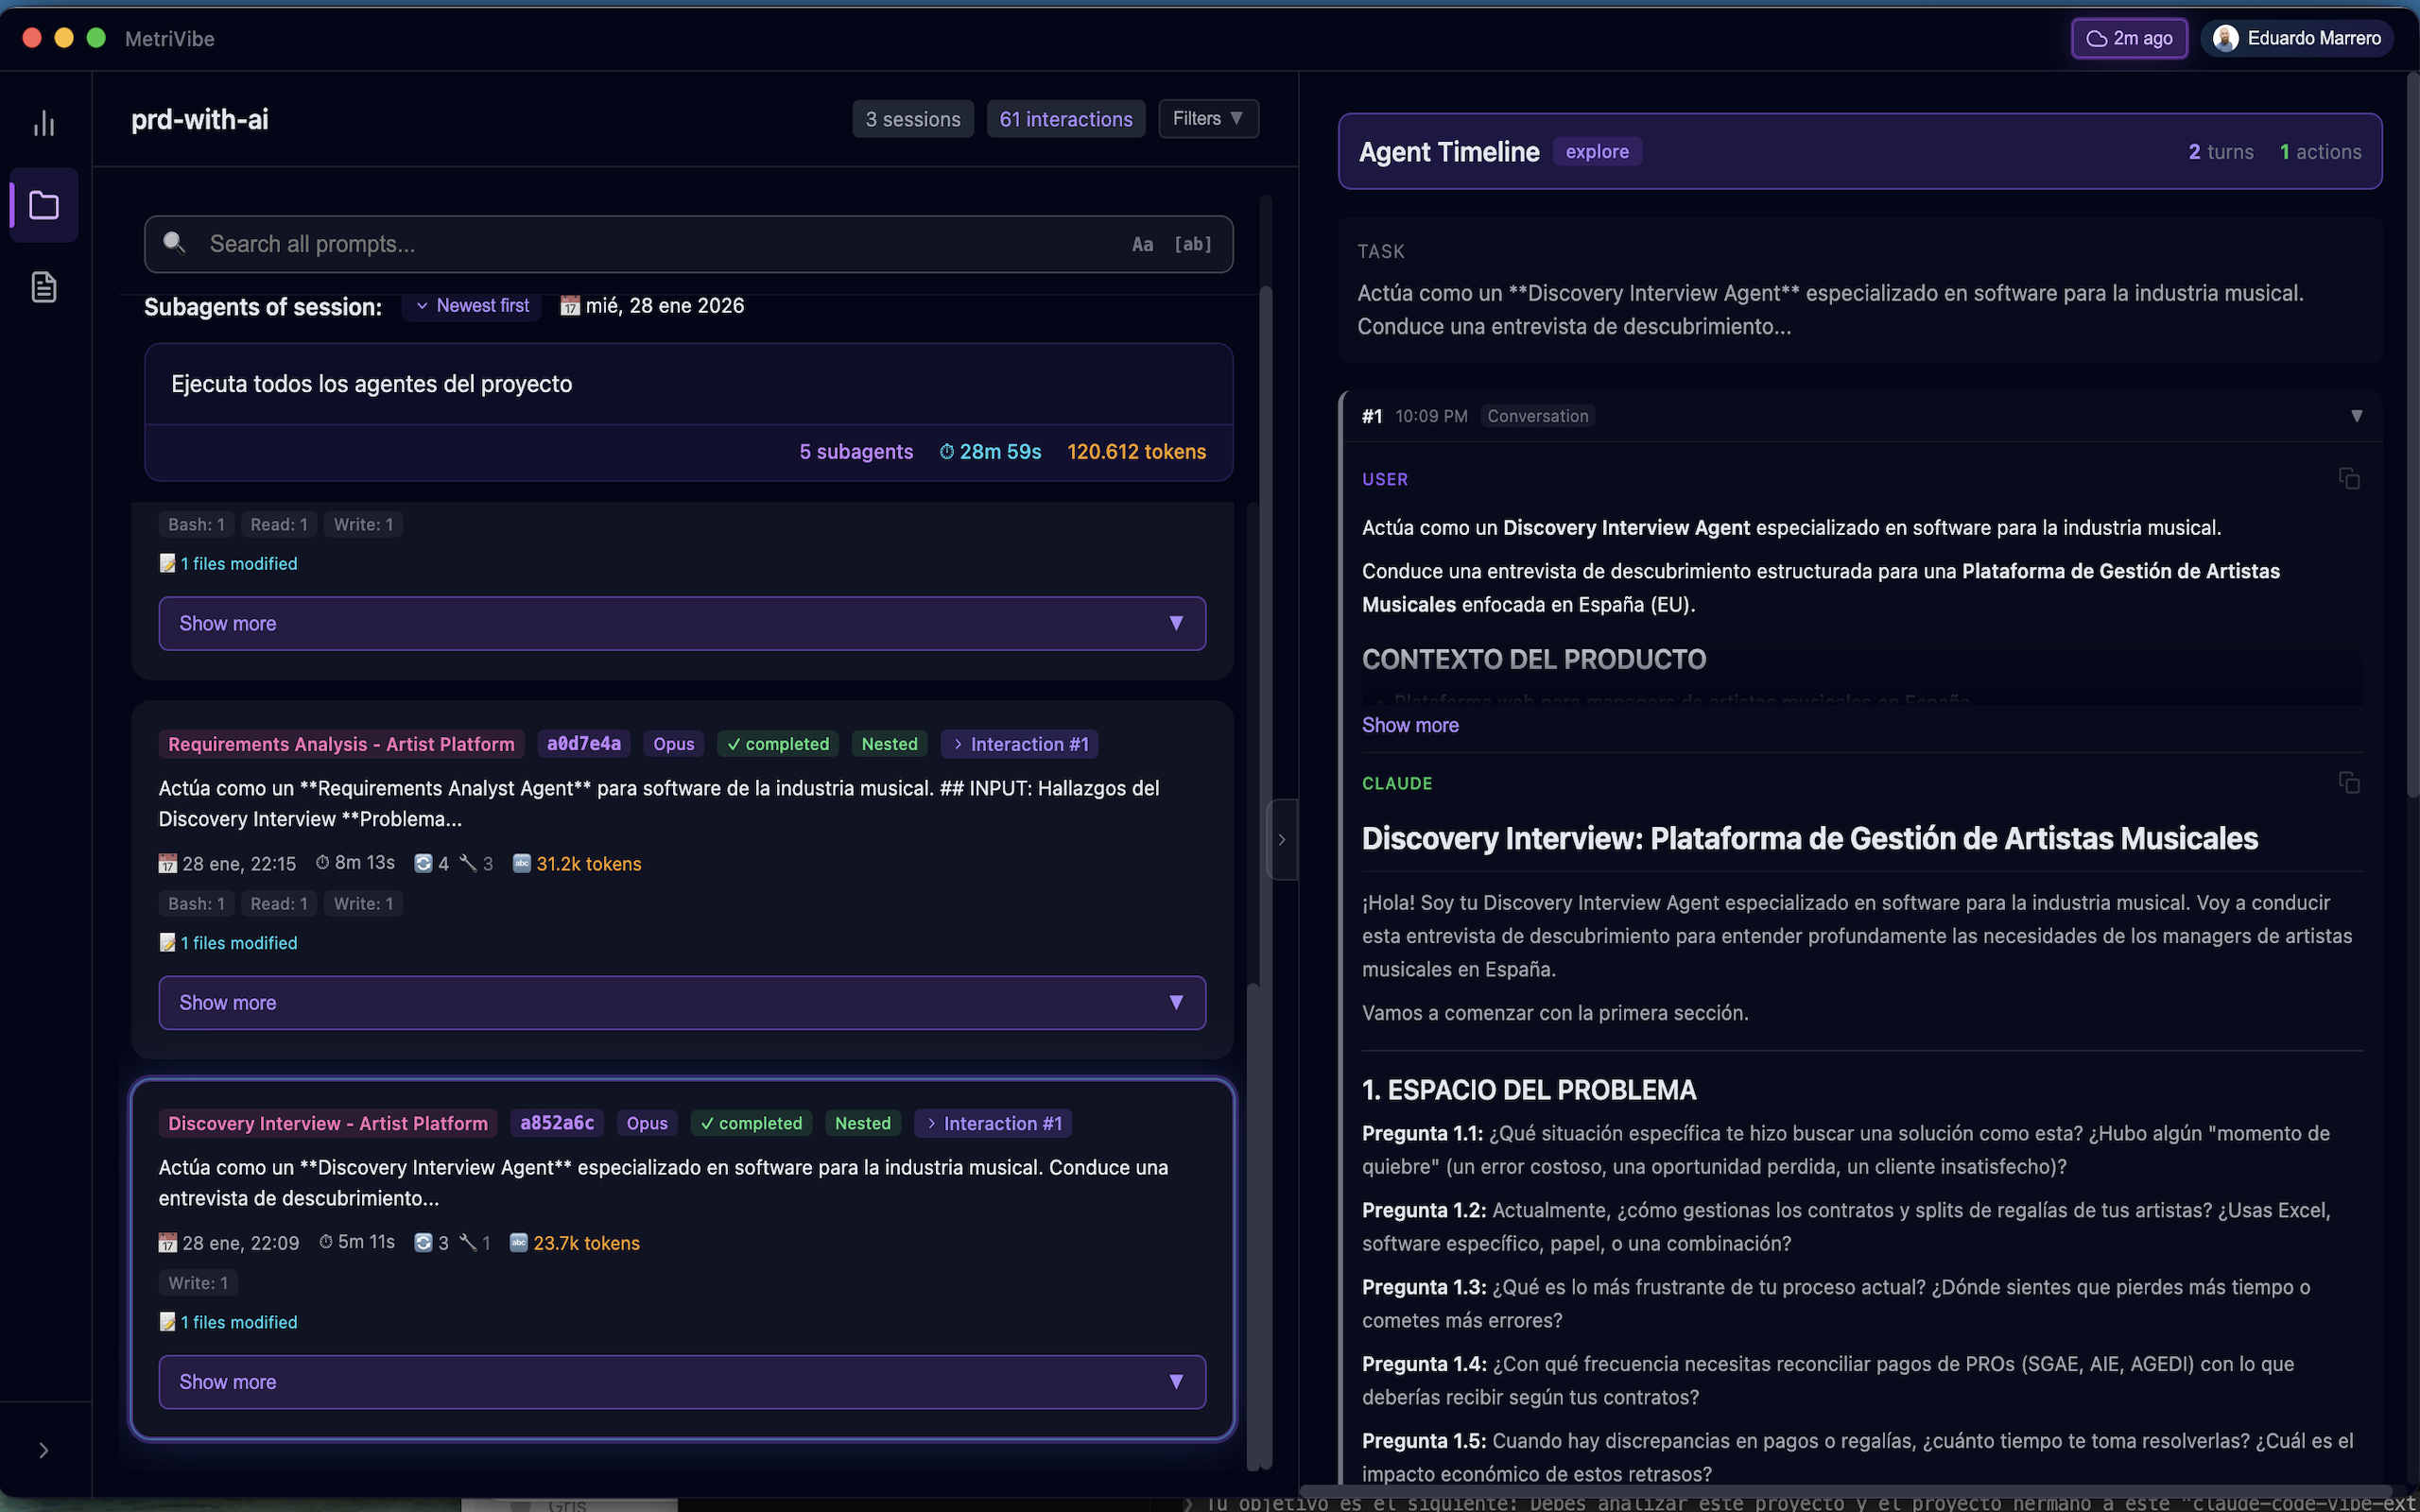Copy the CLAUDE response via copy icon
This screenshot has height=1512, width=2420.
click(x=2348, y=782)
